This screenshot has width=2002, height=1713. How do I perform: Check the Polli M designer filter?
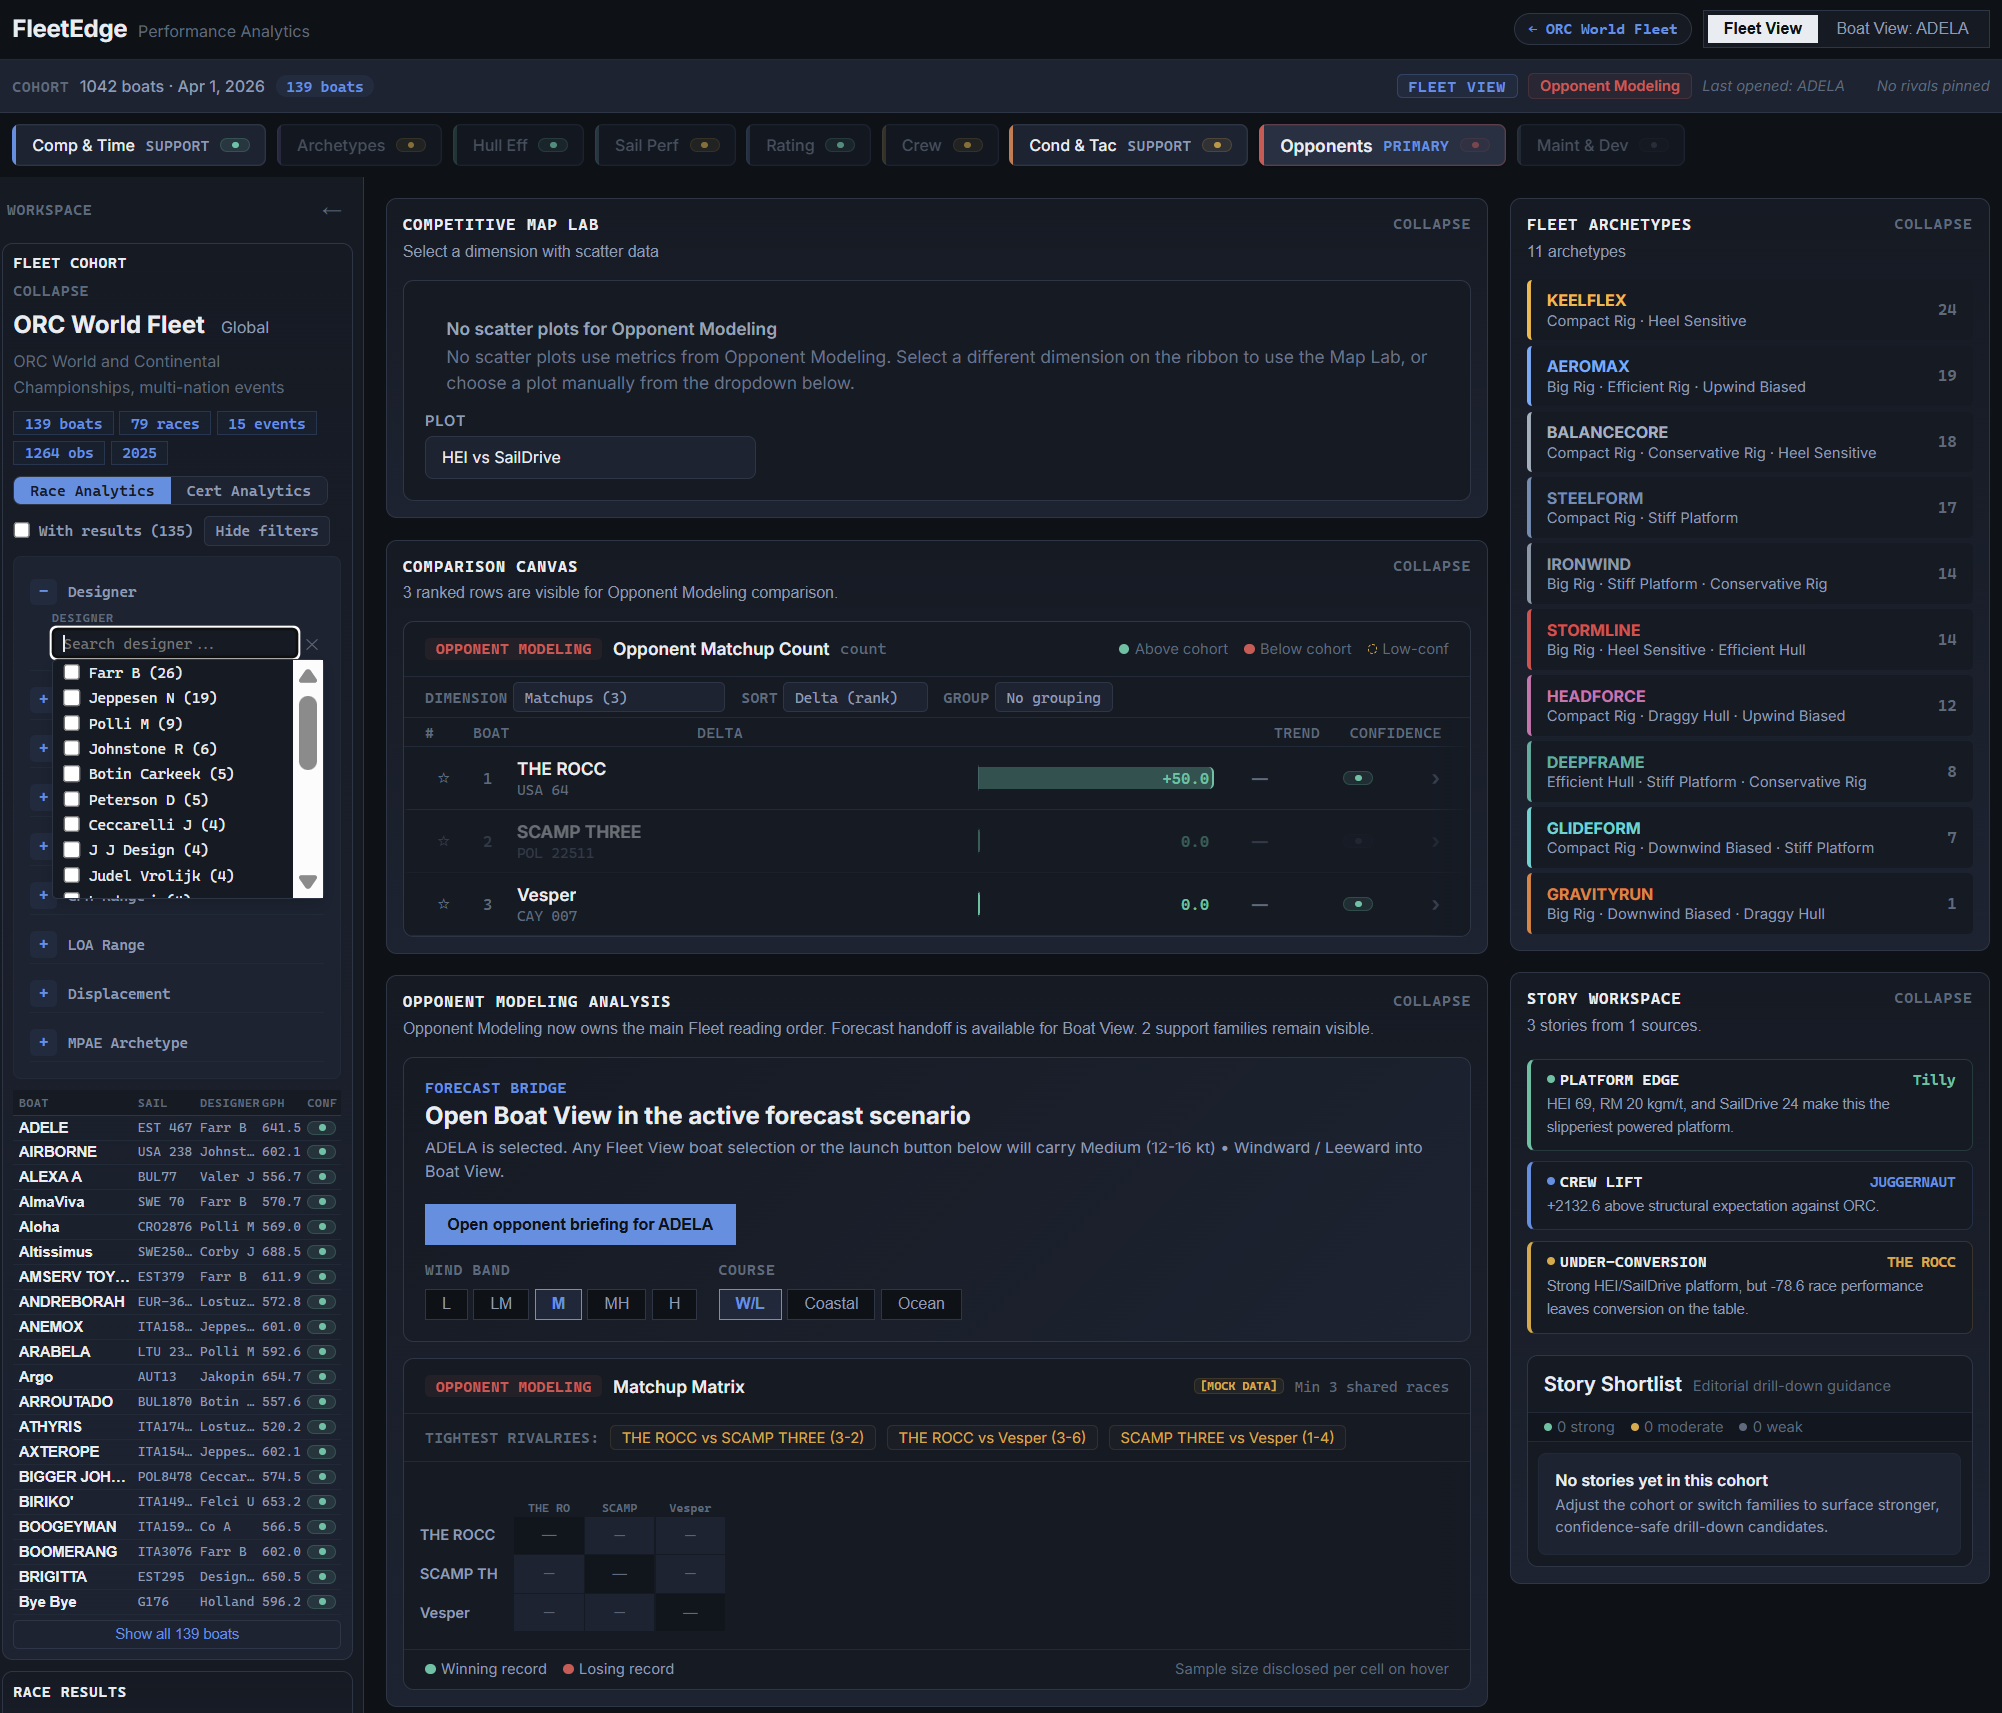click(x=72, y=724)
